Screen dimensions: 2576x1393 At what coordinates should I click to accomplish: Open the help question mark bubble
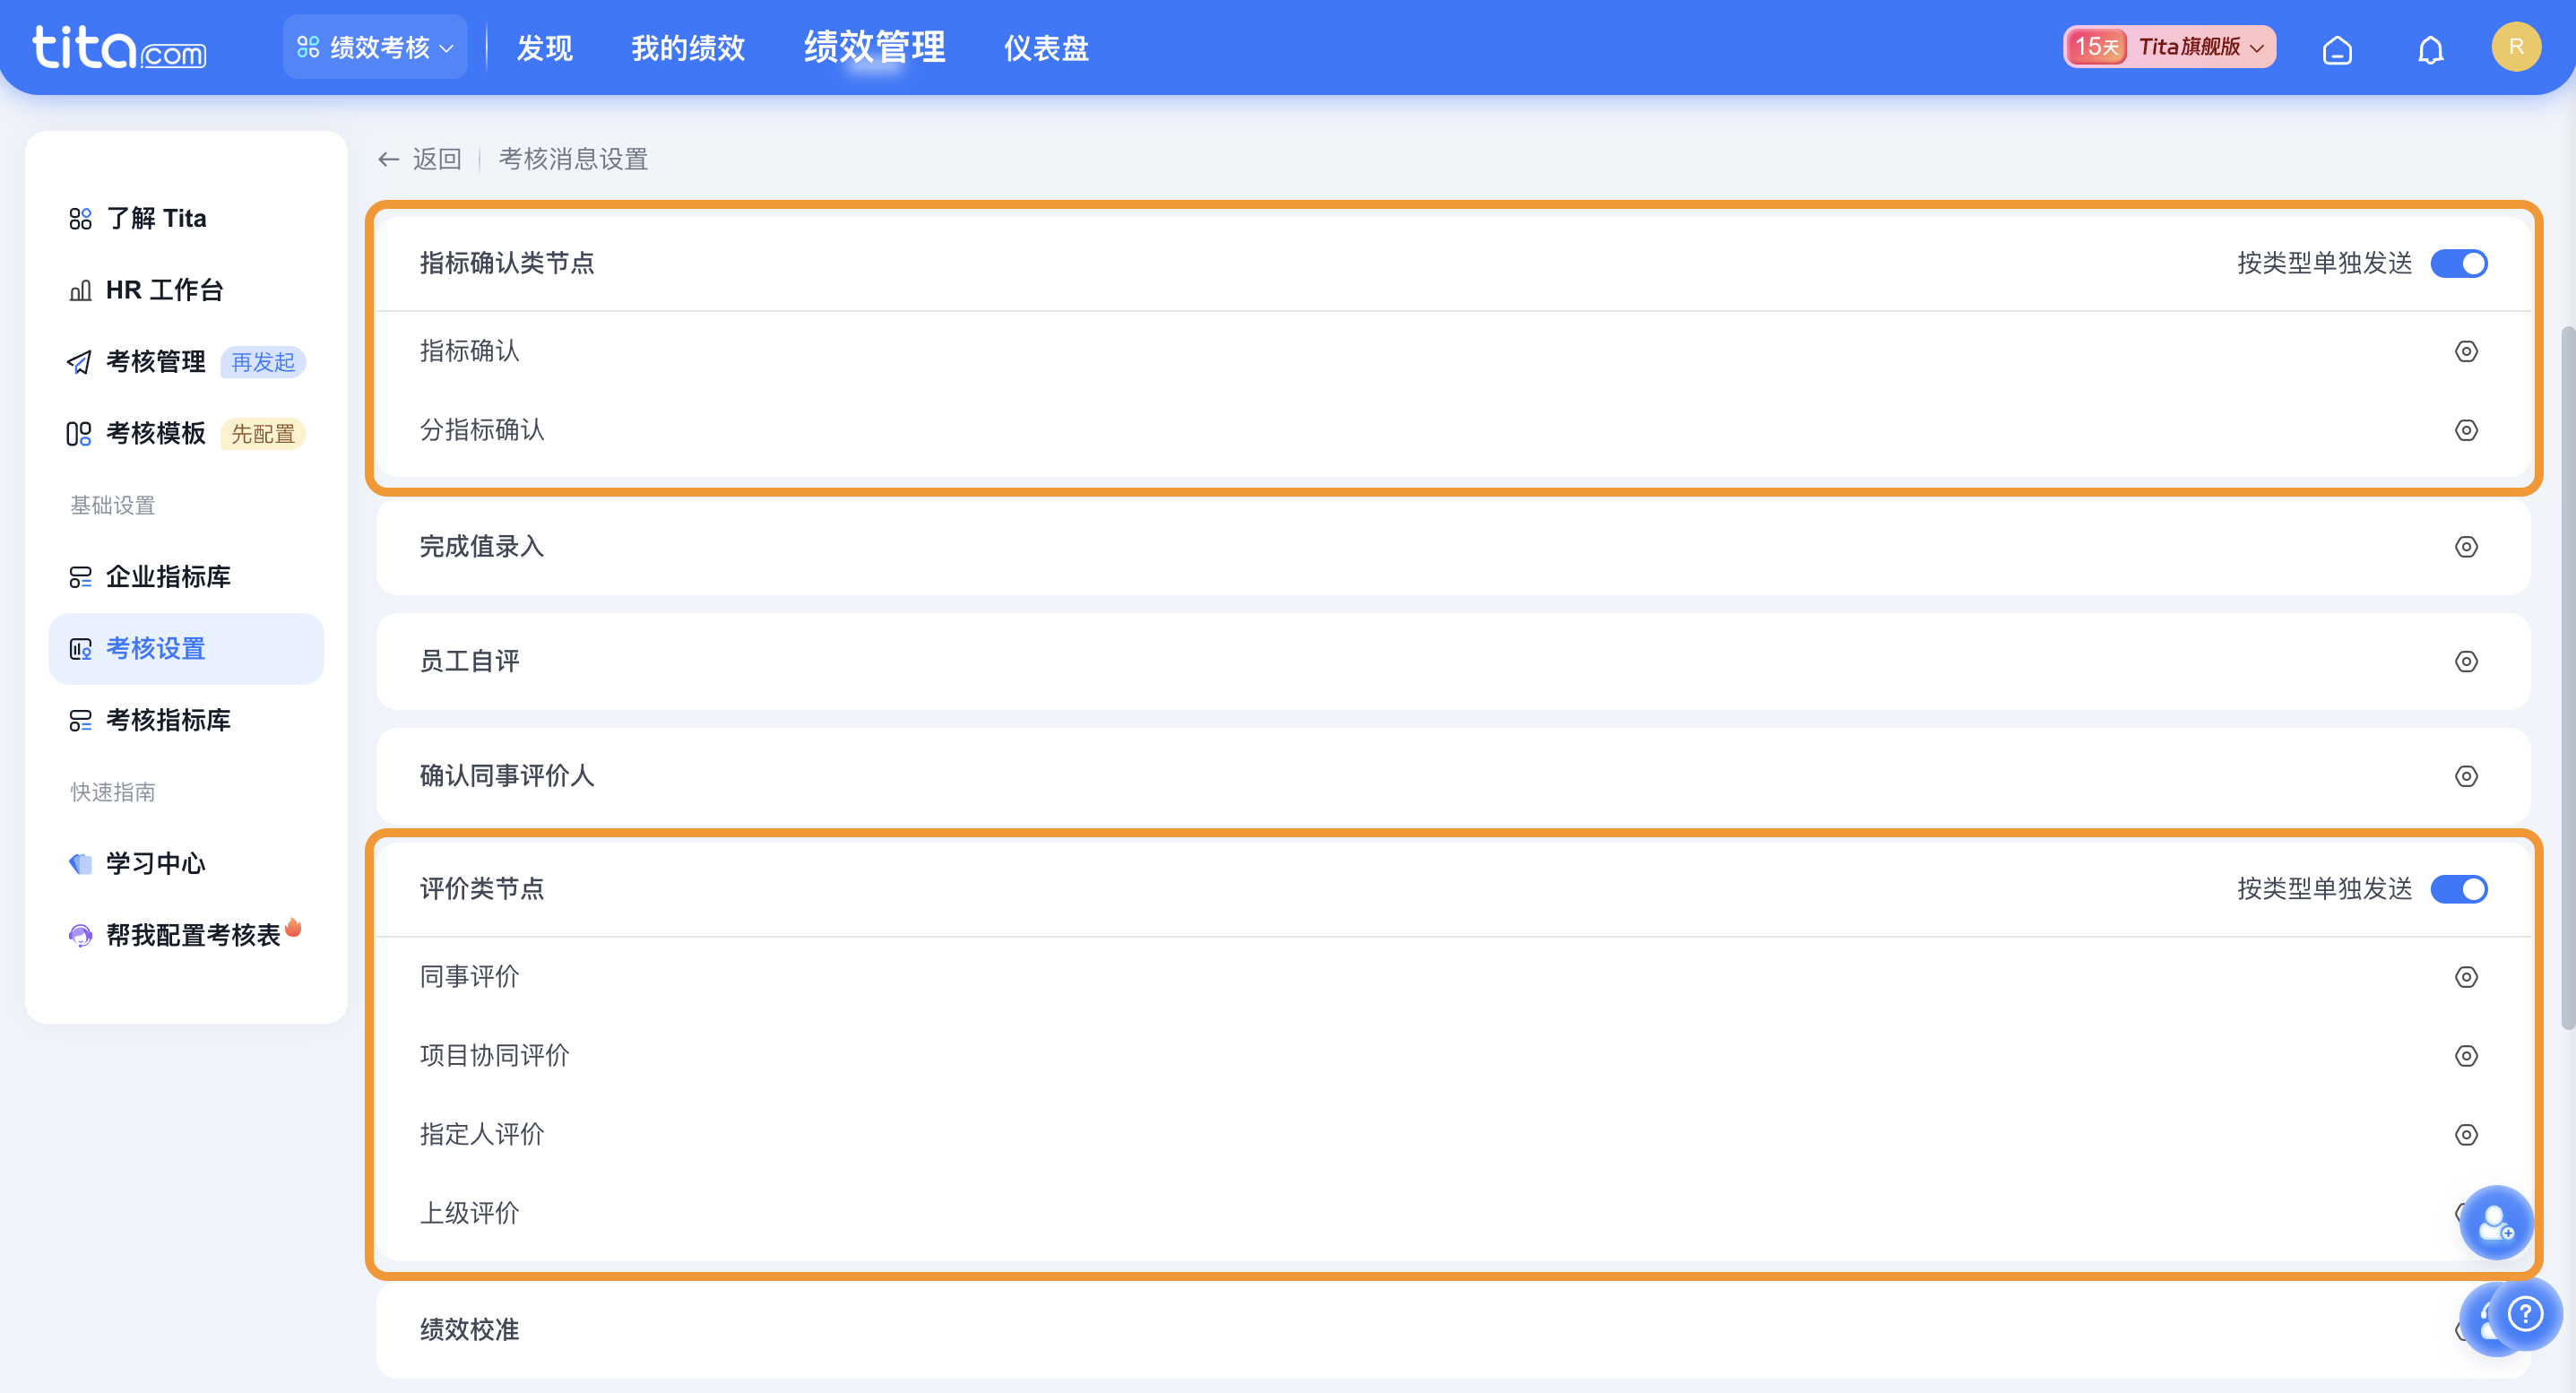tap(2527, 1315)
